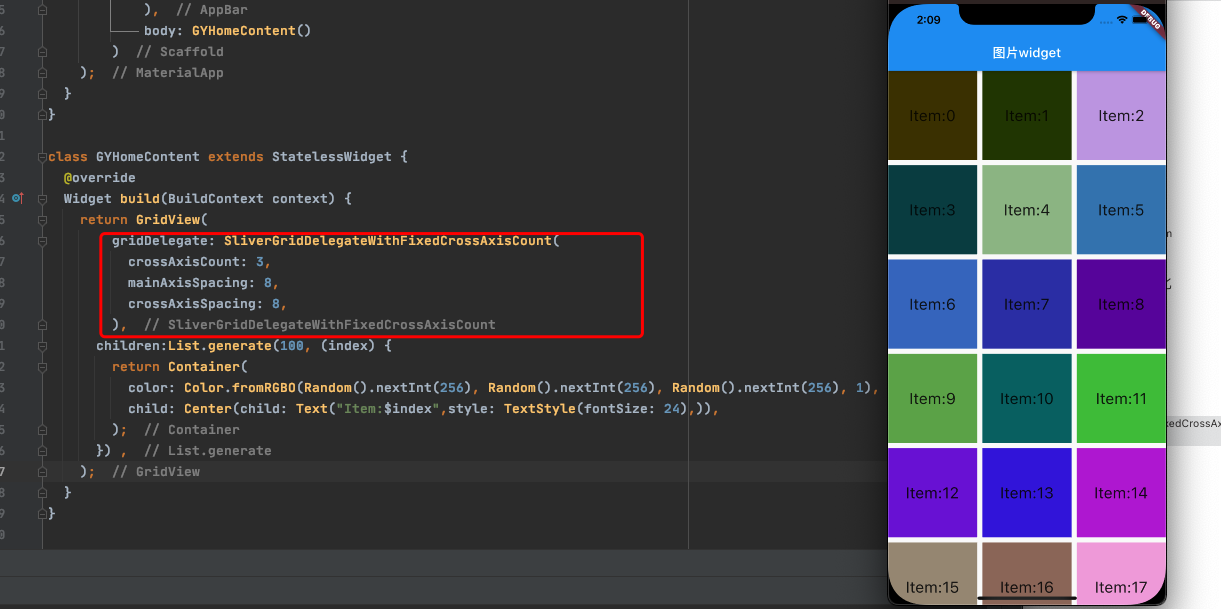Click the @override annotation
The width and height of the screenshot is (1221, 609).
coord(100,178)
